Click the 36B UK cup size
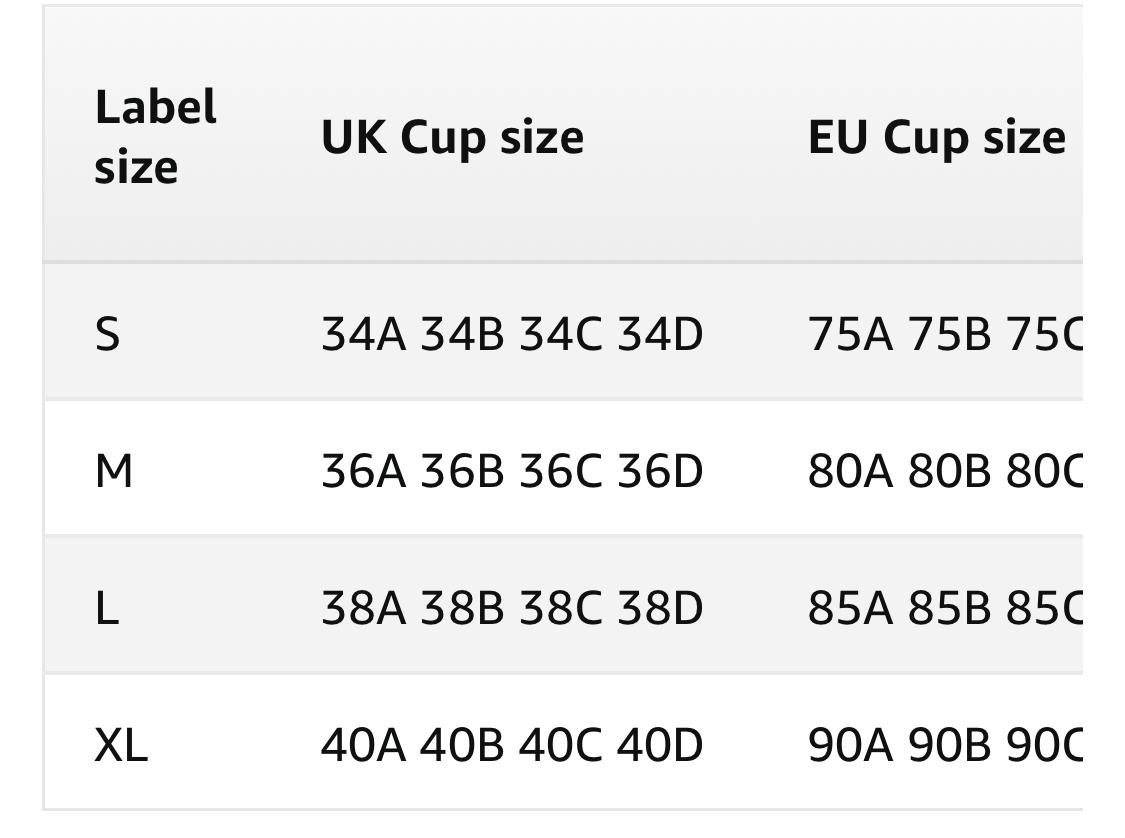The width and height of the screenshot is (1125, 838). pyautogui.click(x=462, y=470)
